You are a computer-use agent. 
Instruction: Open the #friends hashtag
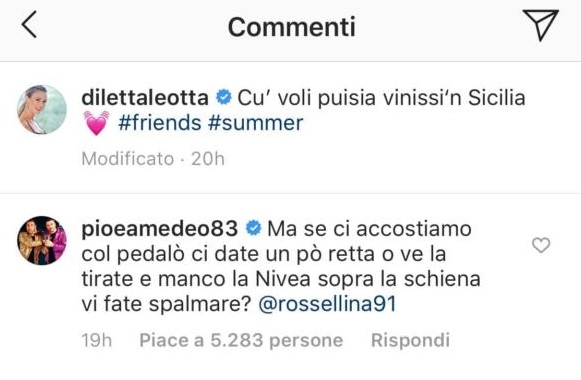coord(160,123)
